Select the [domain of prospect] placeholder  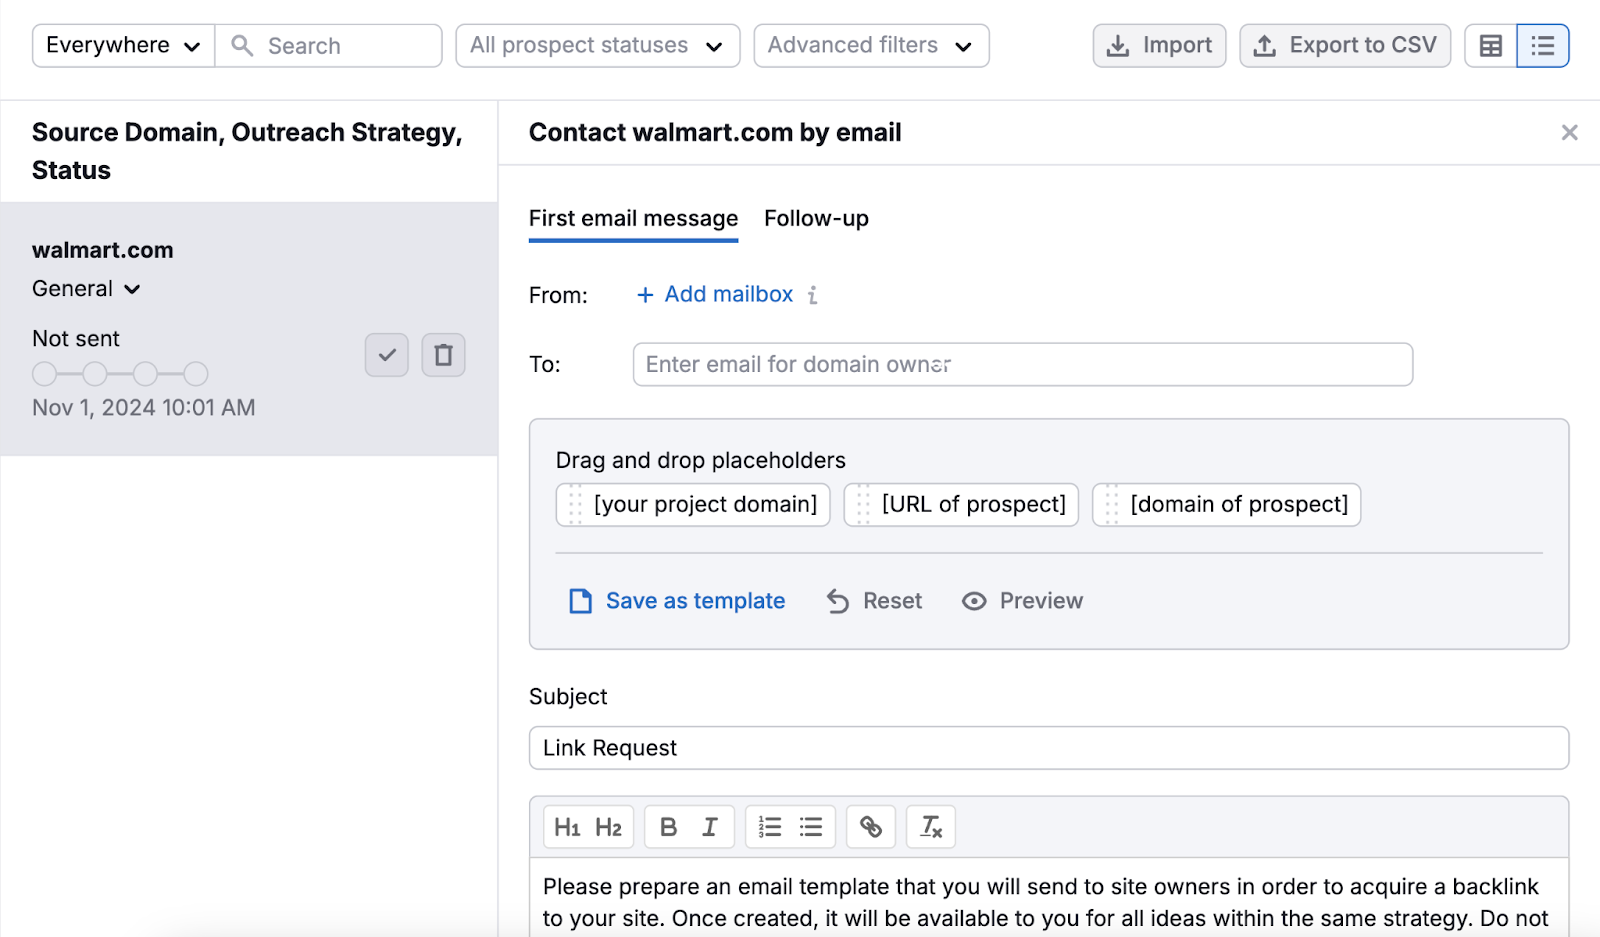pos(1226,504)
